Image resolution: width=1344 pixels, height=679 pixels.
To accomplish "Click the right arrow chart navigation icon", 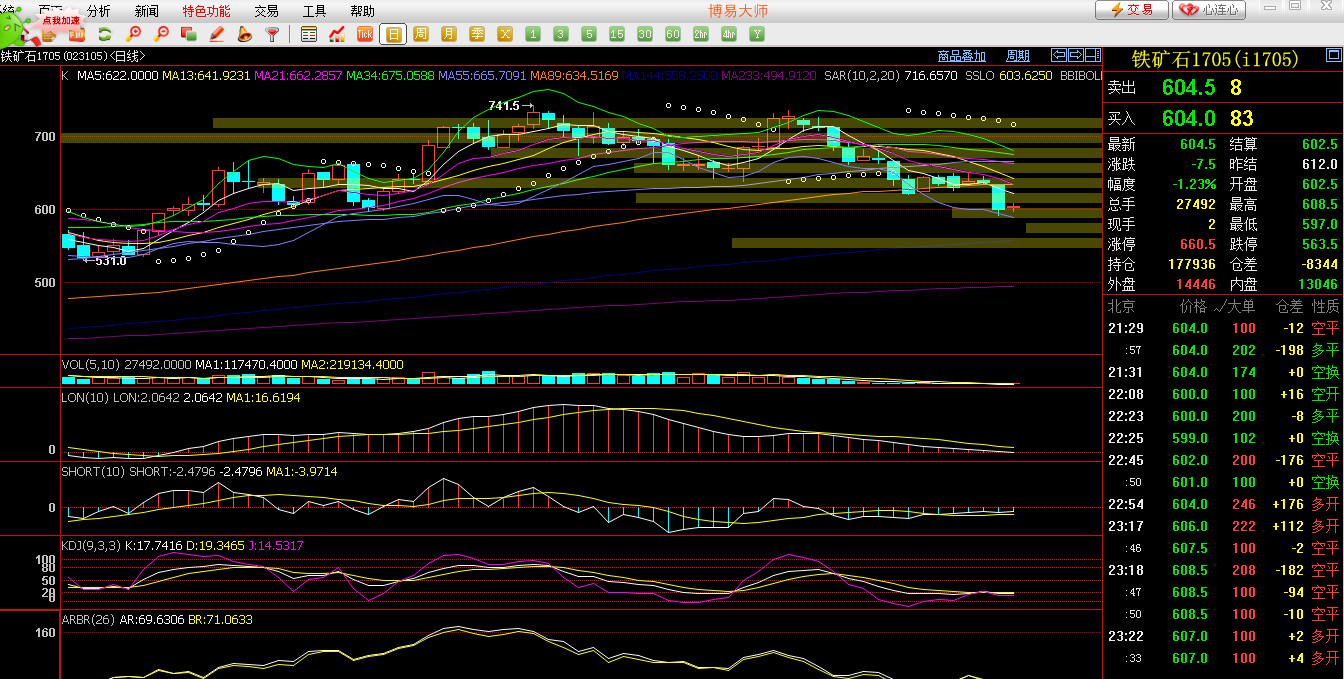I will [1074, 55].
